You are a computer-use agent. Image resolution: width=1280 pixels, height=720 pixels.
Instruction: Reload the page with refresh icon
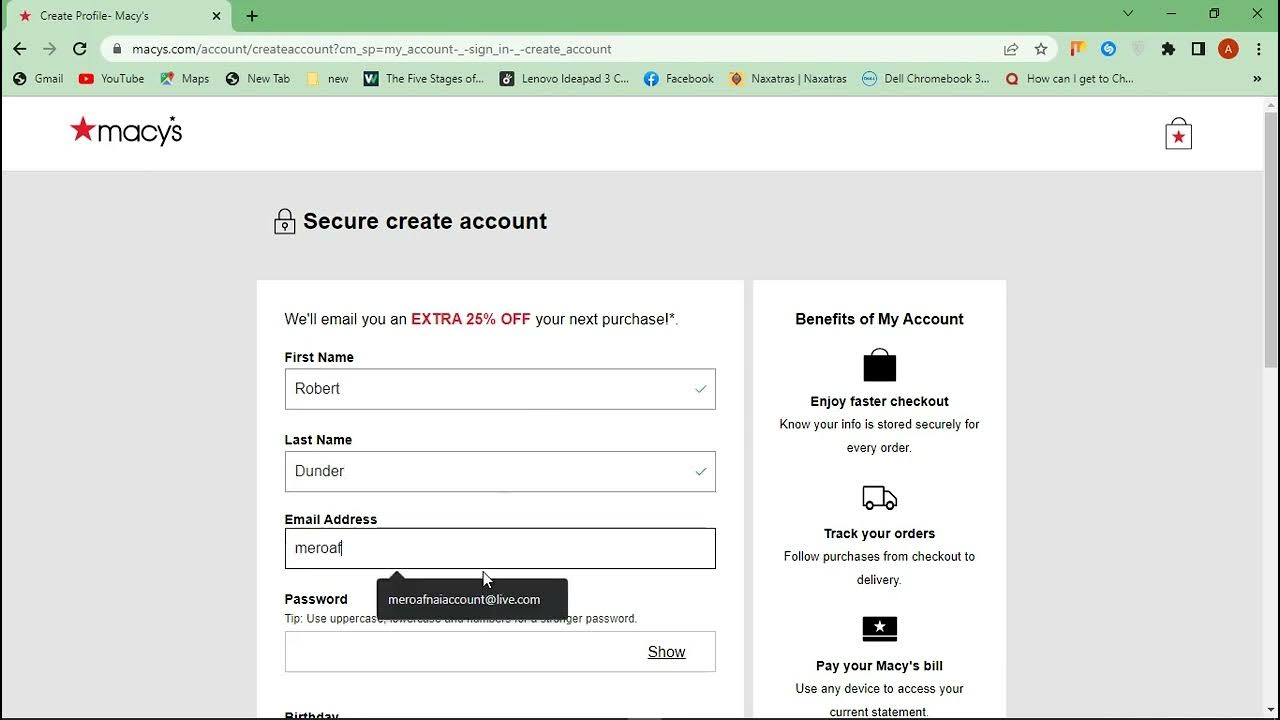pyautogui.click(x=80, y=49)
